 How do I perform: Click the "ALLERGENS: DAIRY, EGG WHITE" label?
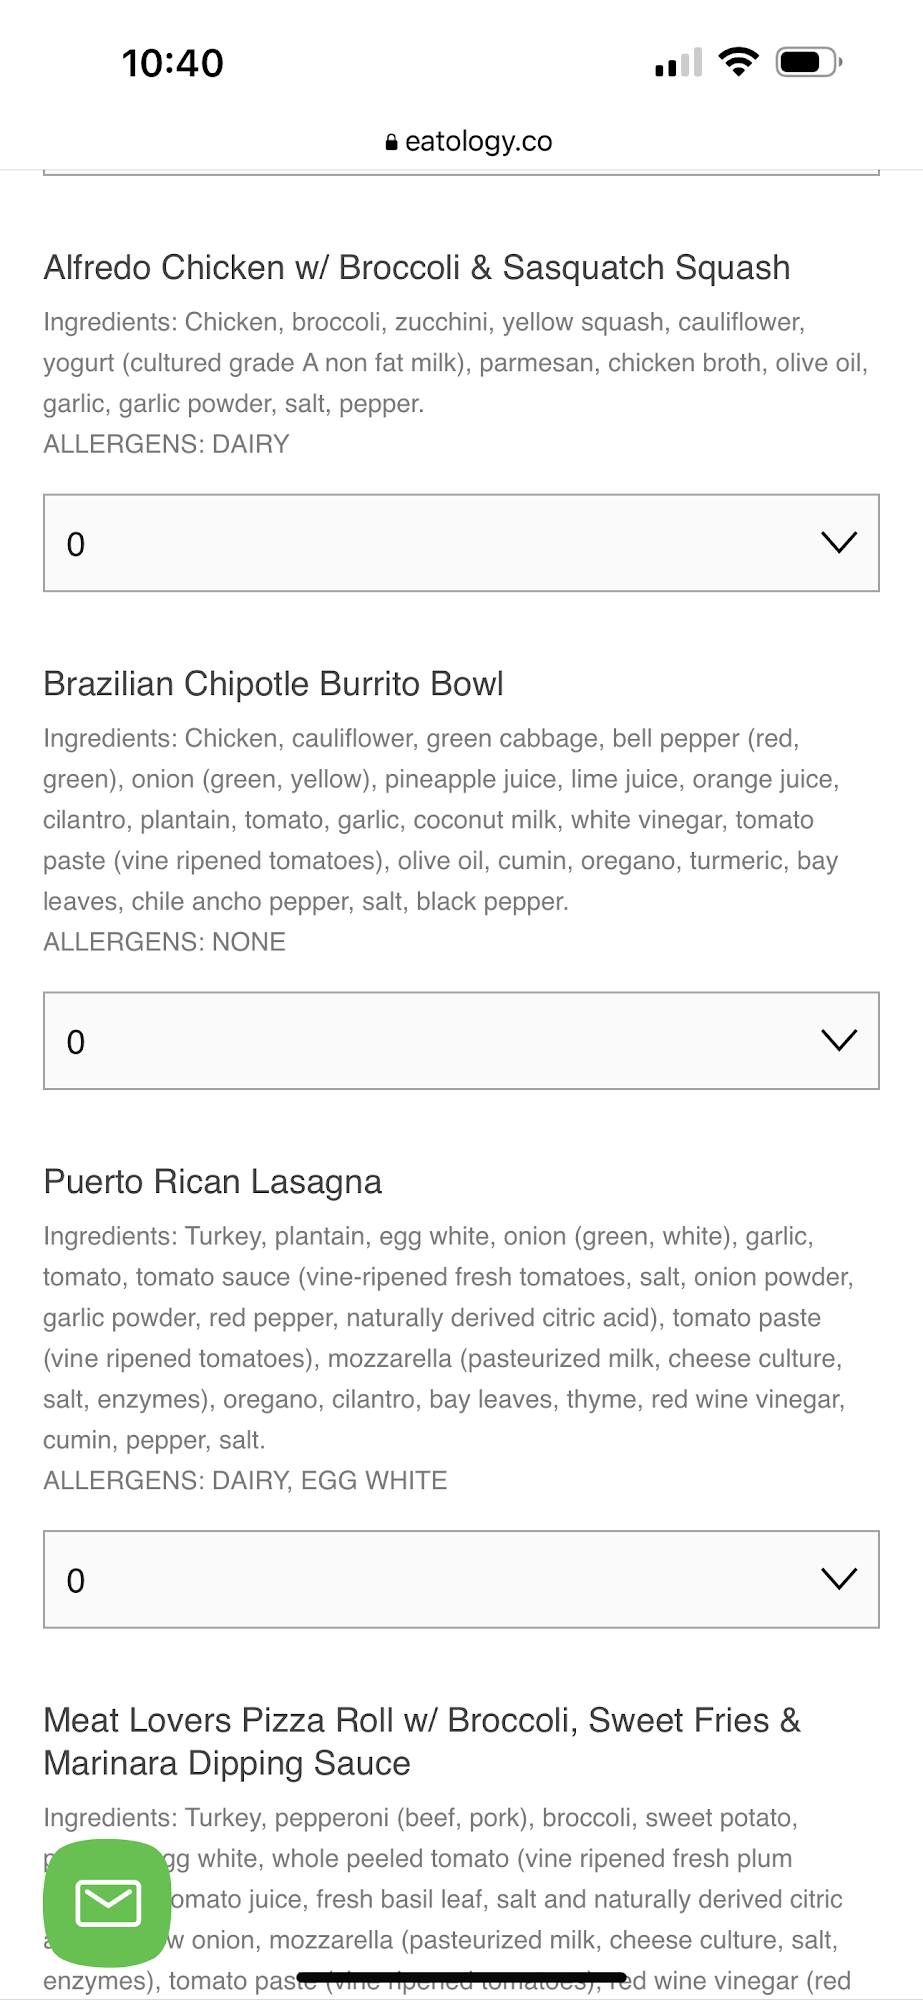click(245, 1480)
